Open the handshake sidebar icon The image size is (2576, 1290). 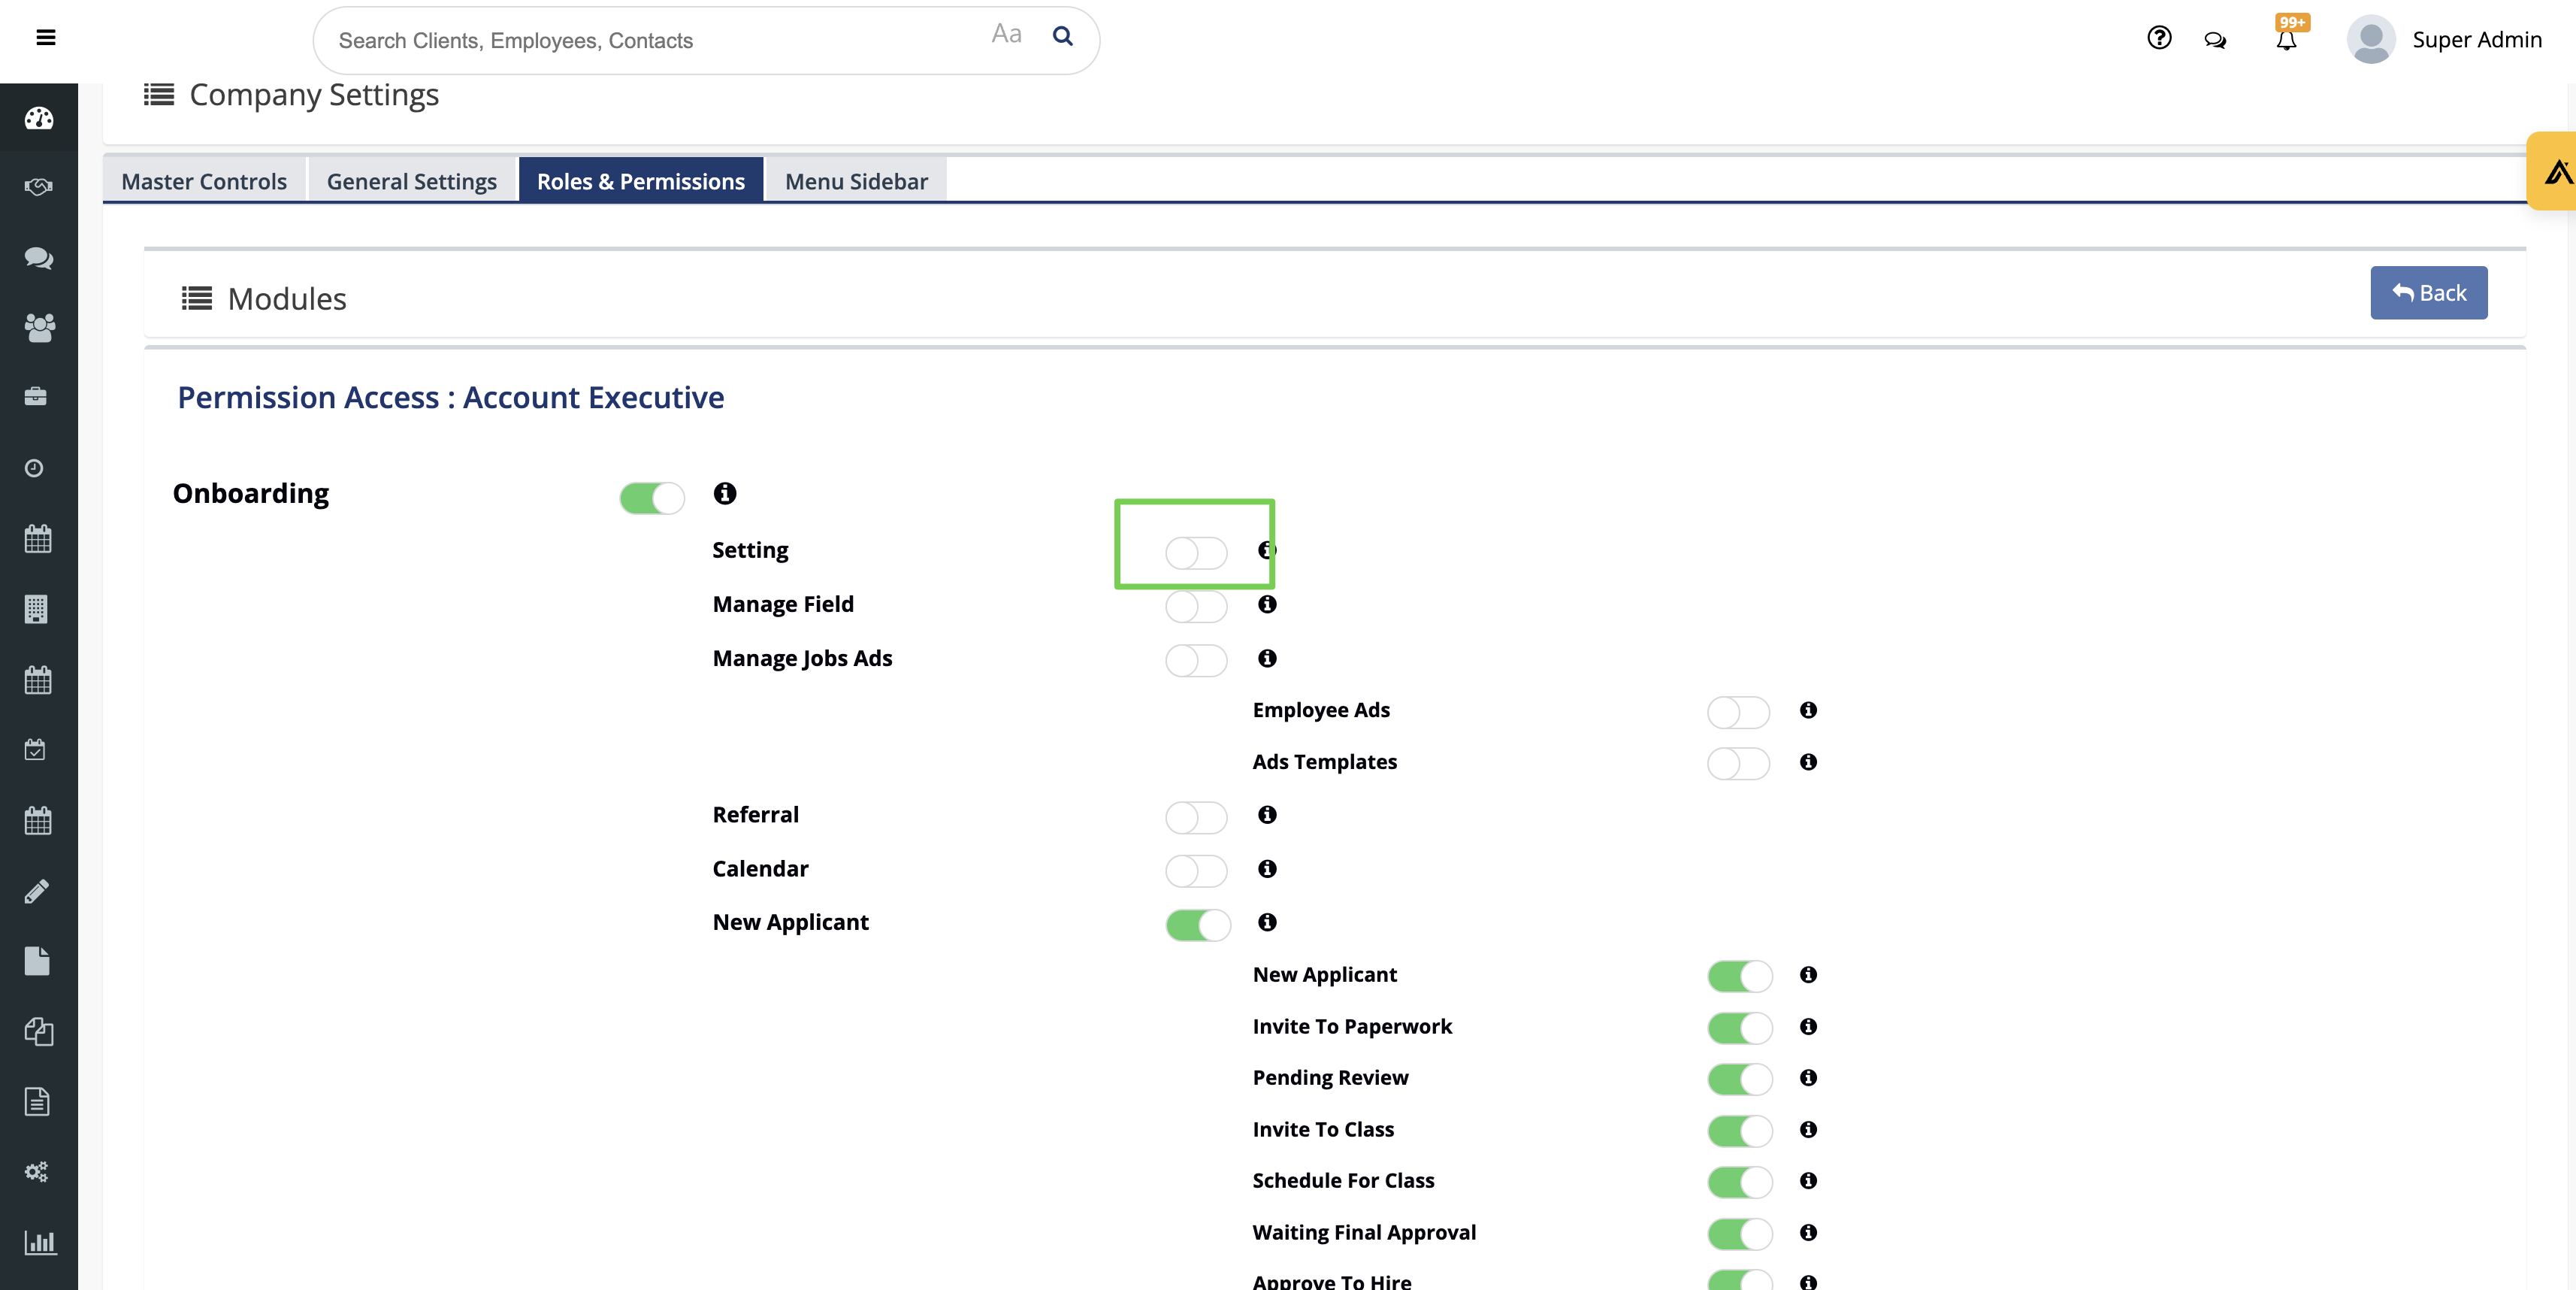pos(38,187)
